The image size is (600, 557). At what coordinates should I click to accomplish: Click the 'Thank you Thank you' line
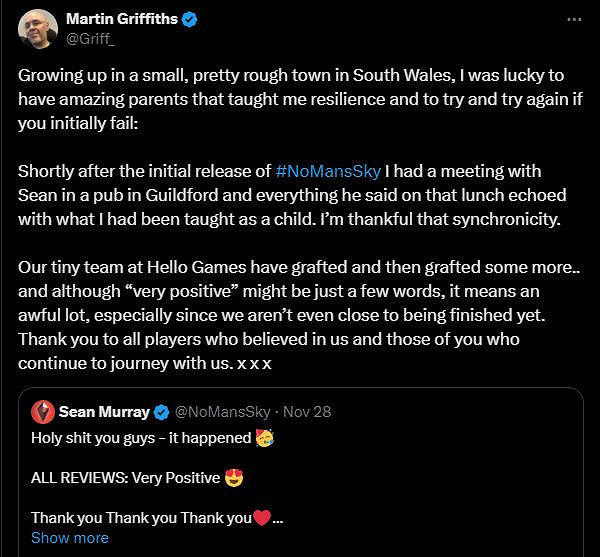140,518
